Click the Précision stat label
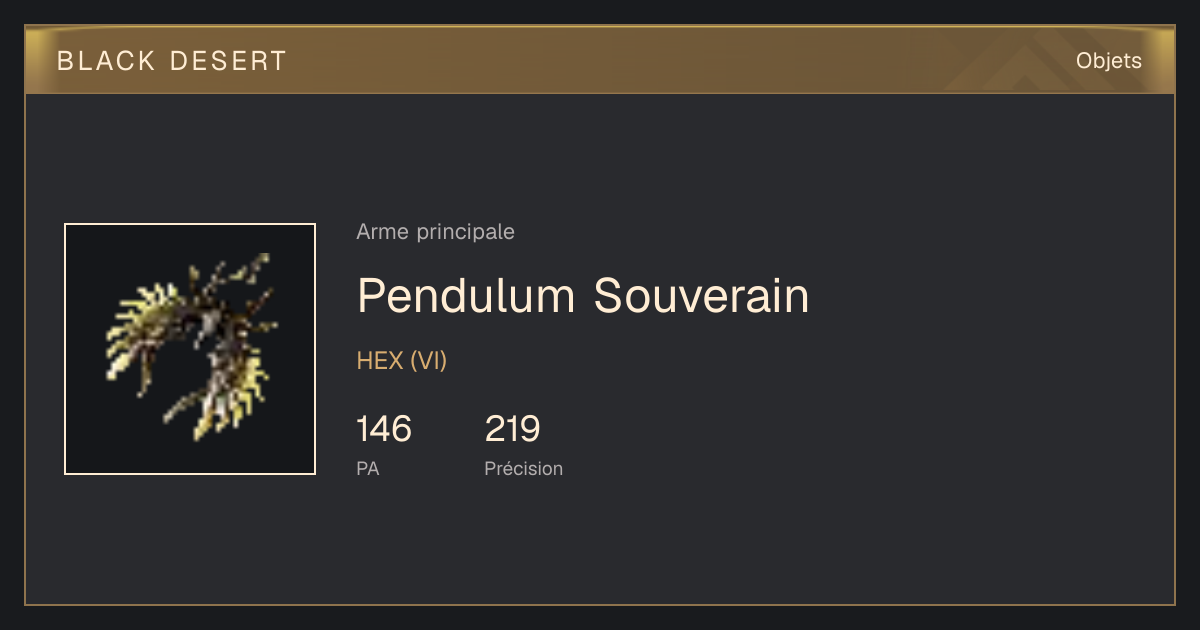The height and width of the screenshot is (630, 1200). click(523, 468)
